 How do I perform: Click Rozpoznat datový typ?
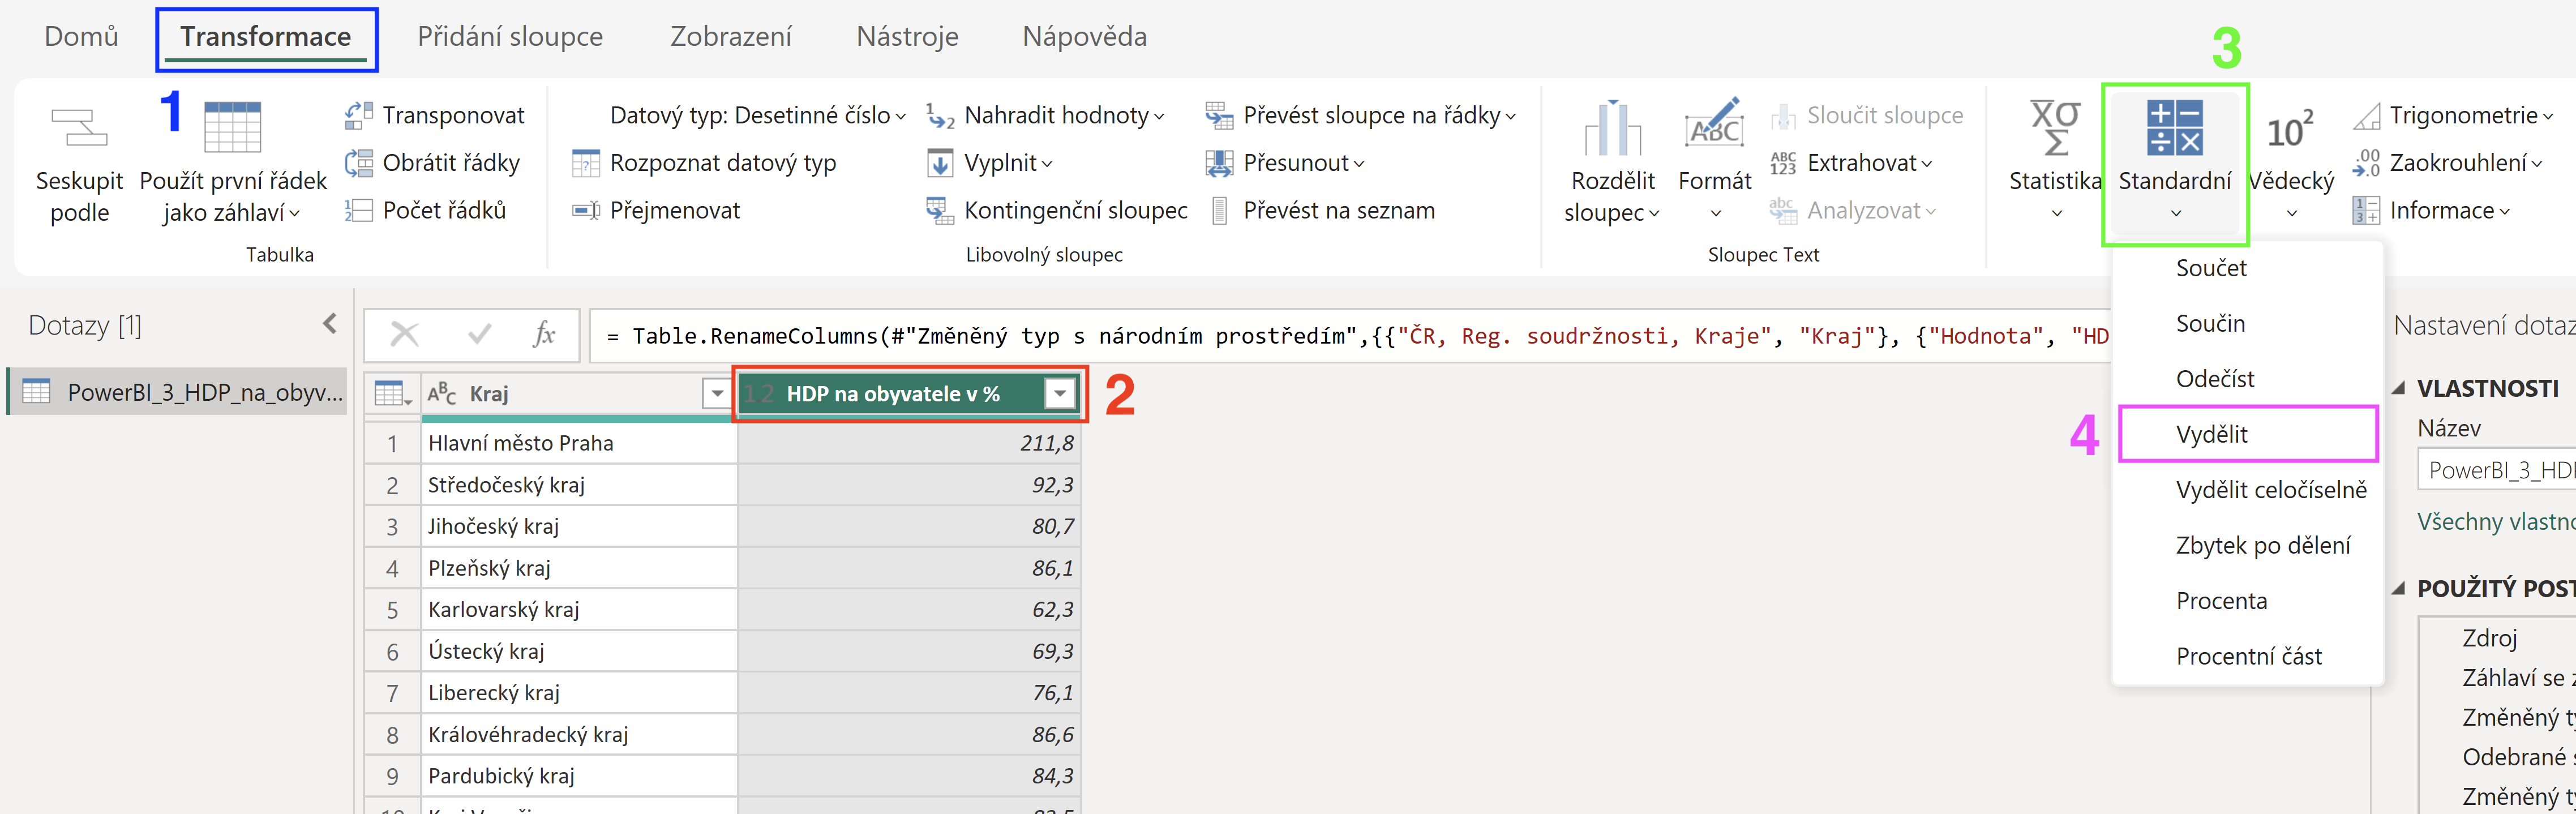(704, 162)
